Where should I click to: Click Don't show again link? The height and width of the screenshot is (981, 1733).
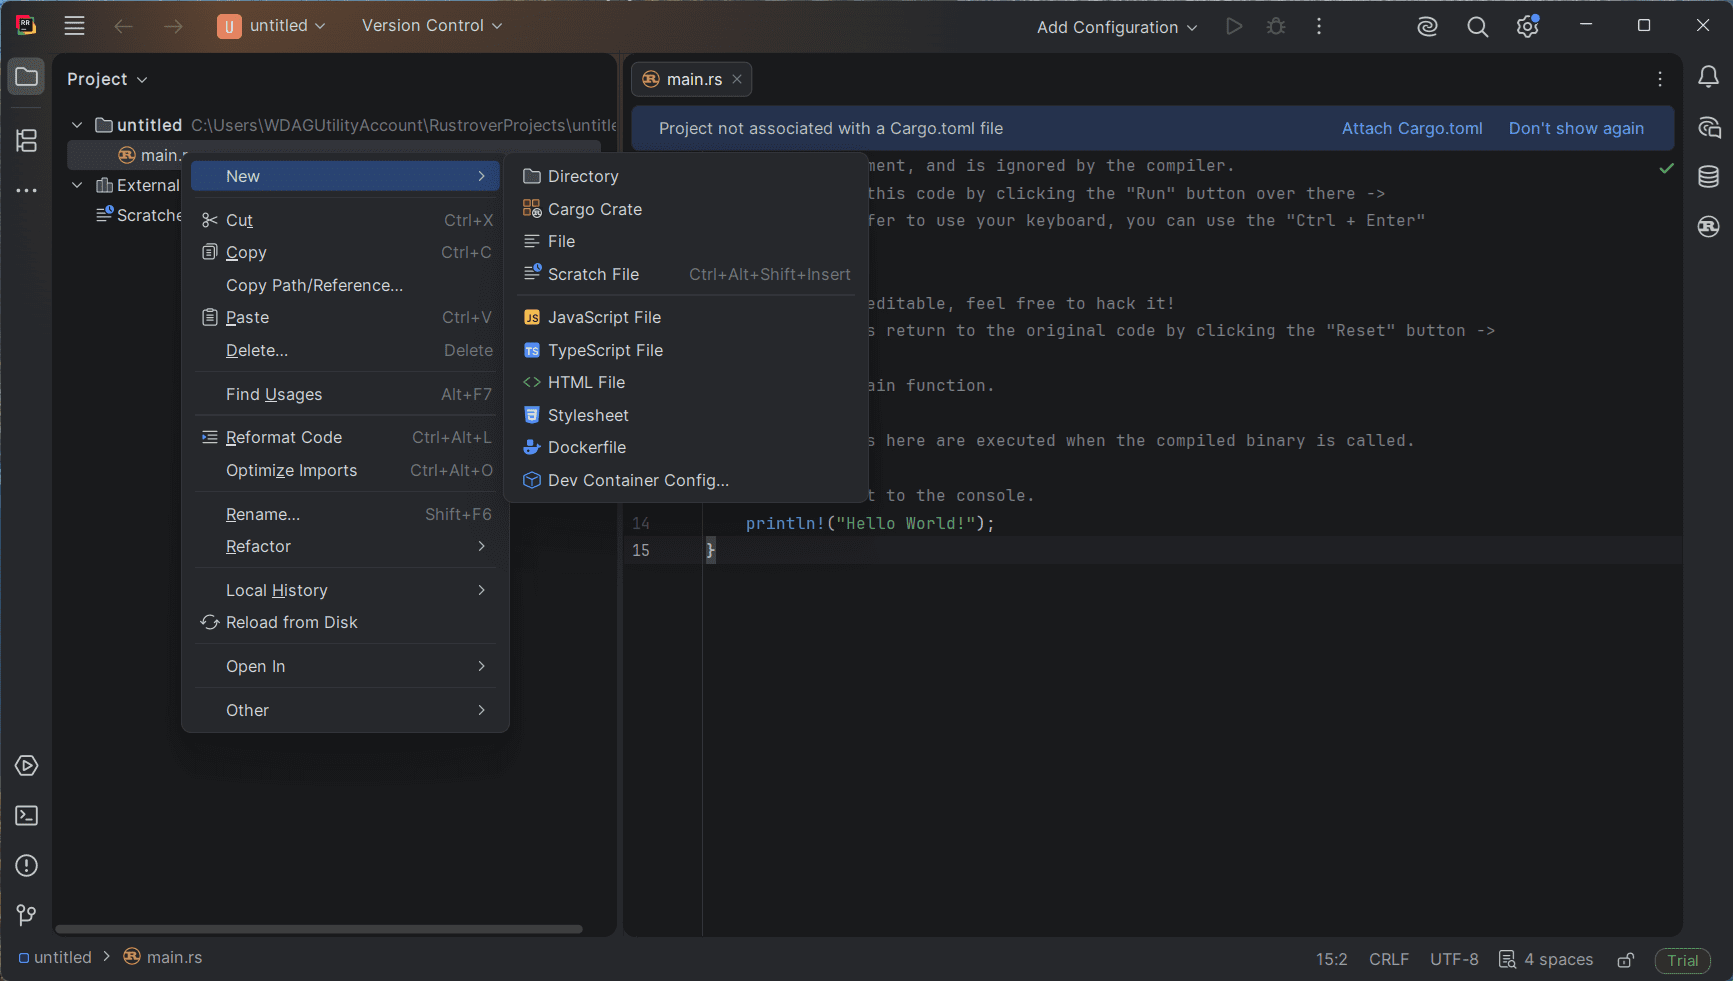click(1575, 128)
